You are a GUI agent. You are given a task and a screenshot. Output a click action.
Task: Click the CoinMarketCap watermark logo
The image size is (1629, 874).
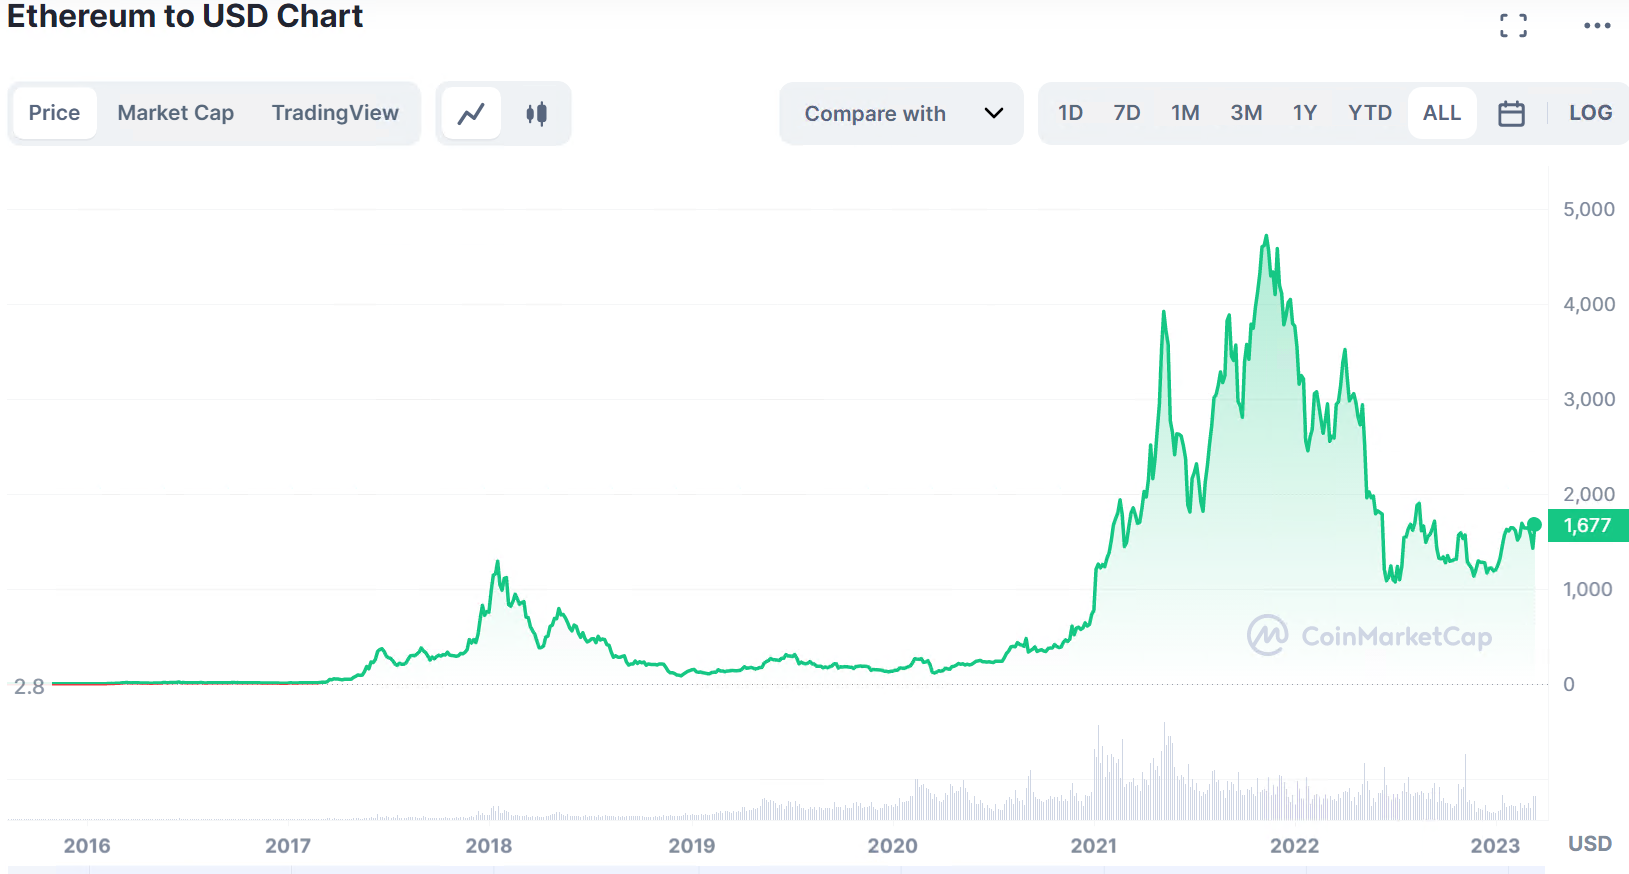pyautogui.click(x=1369, y=636)
